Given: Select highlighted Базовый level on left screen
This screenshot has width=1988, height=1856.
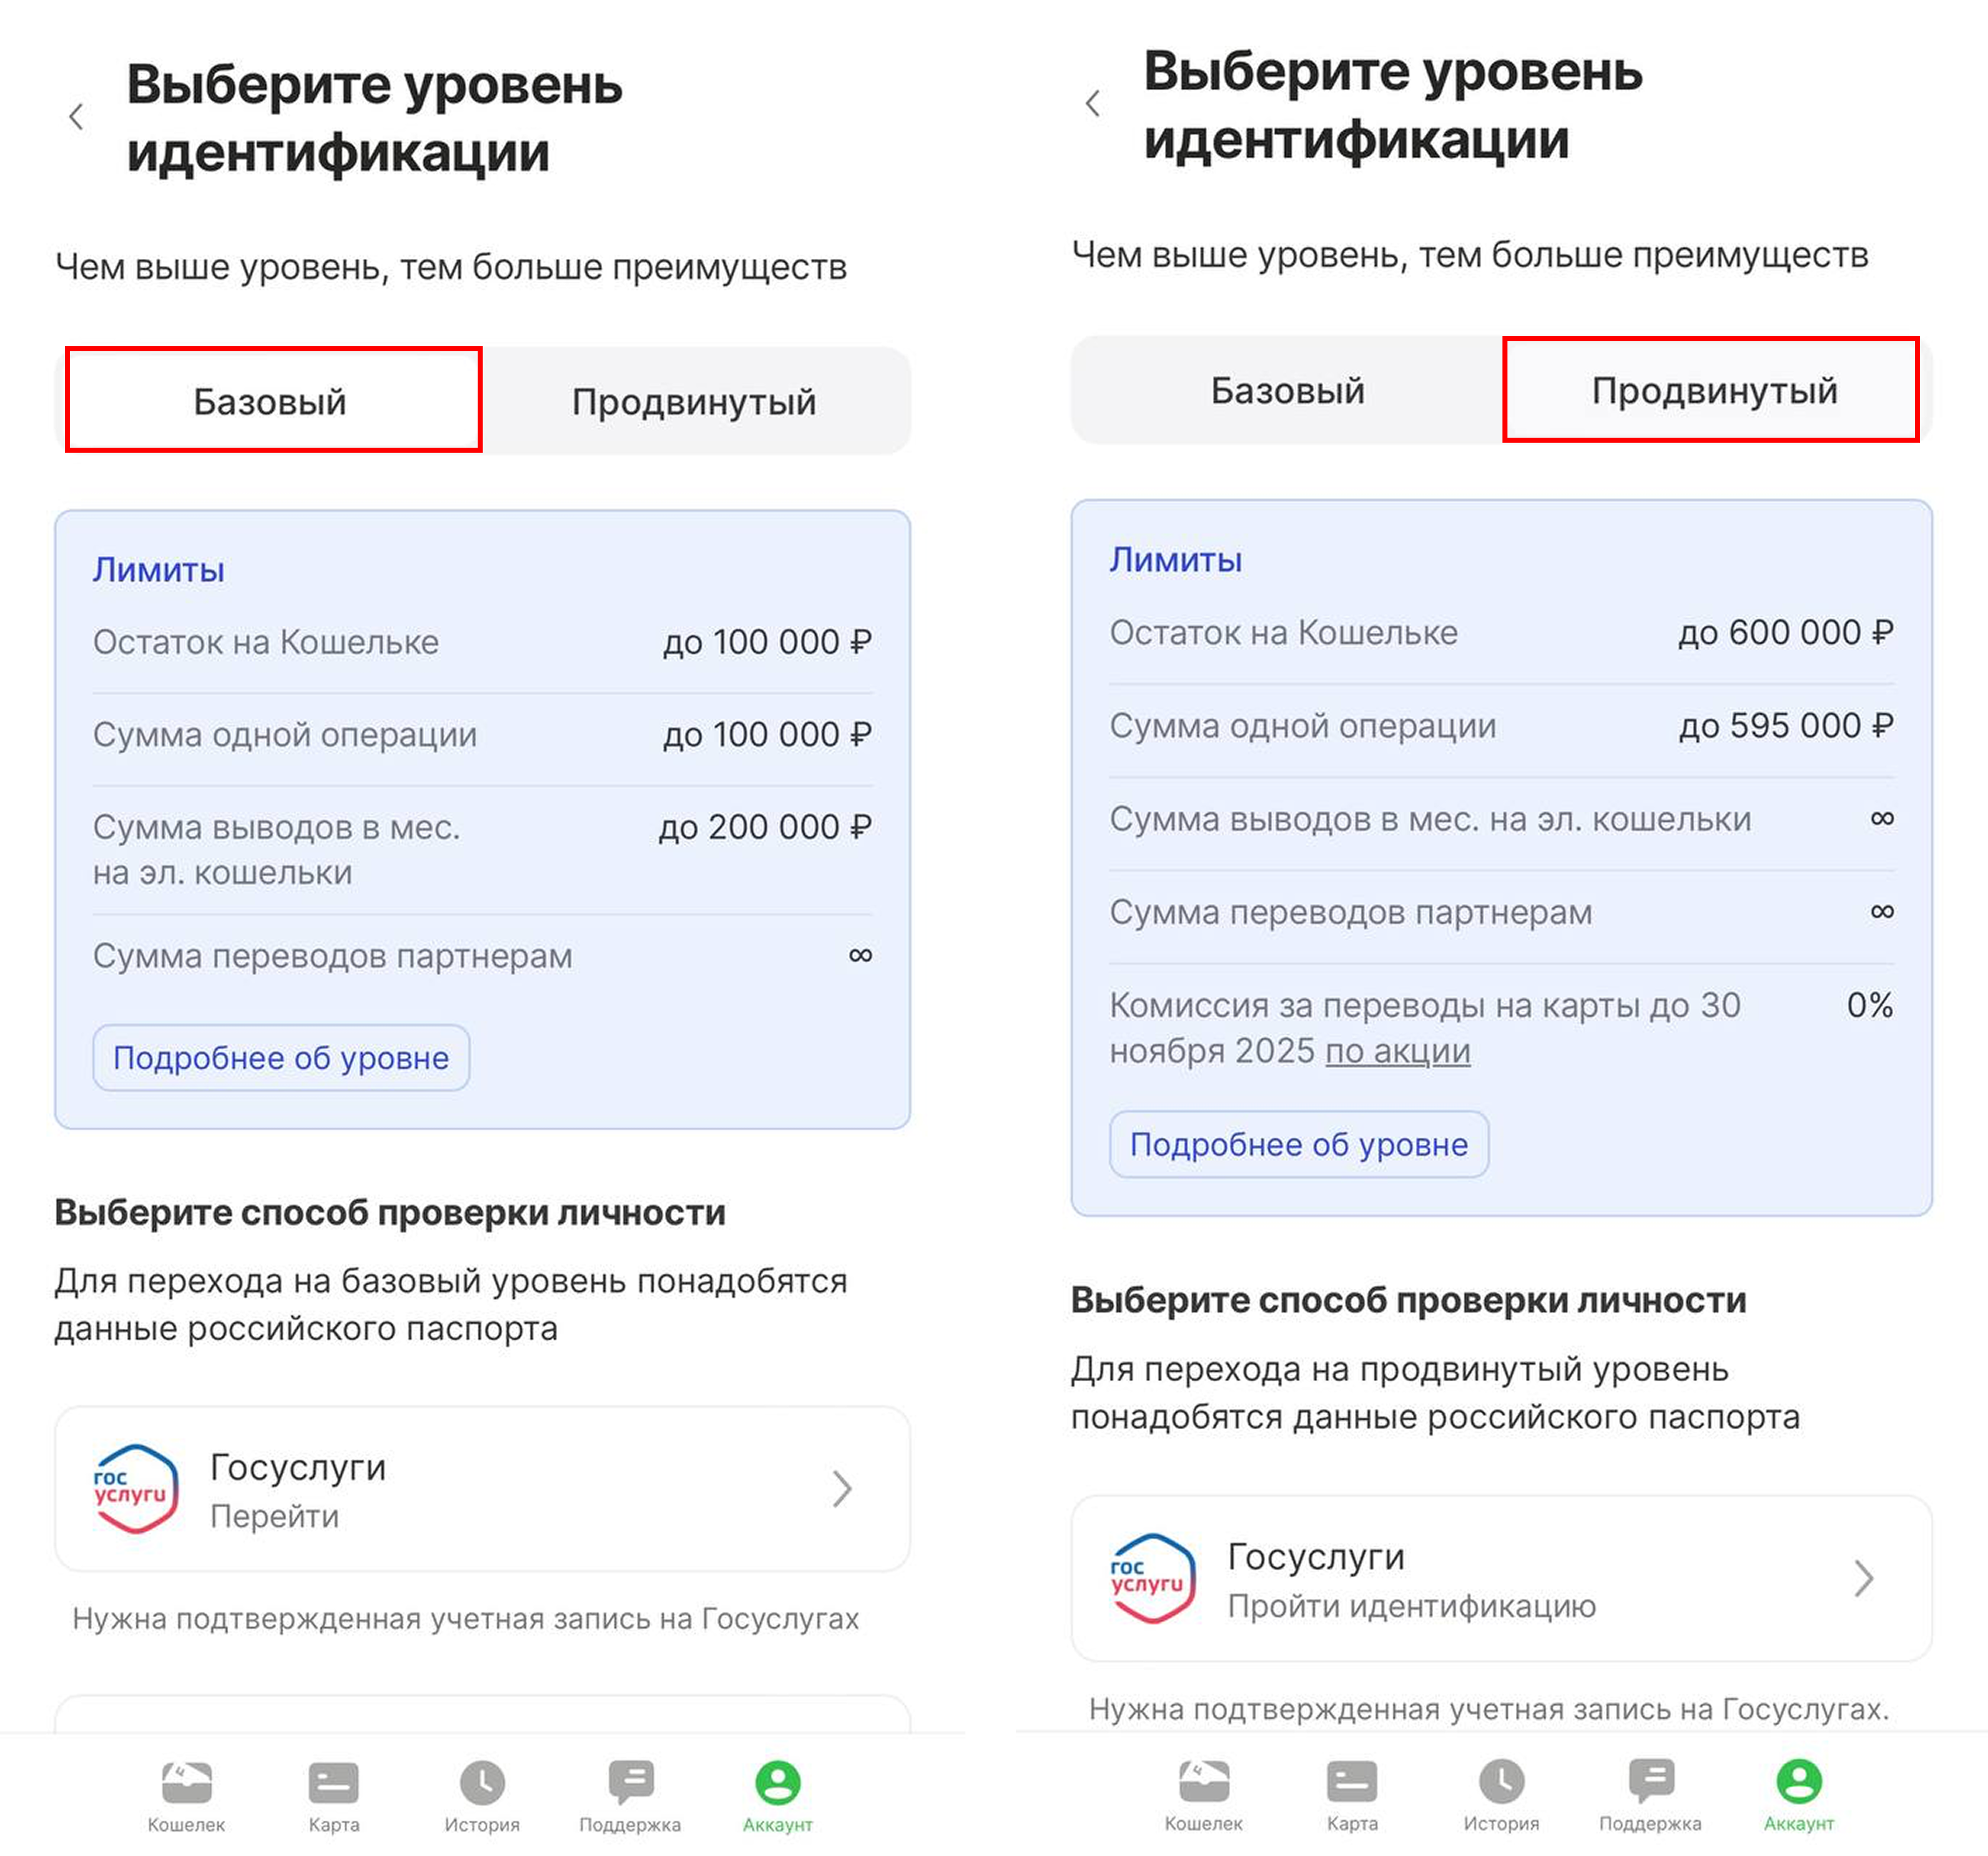Looking at the screenshot, I should (271, 401).
